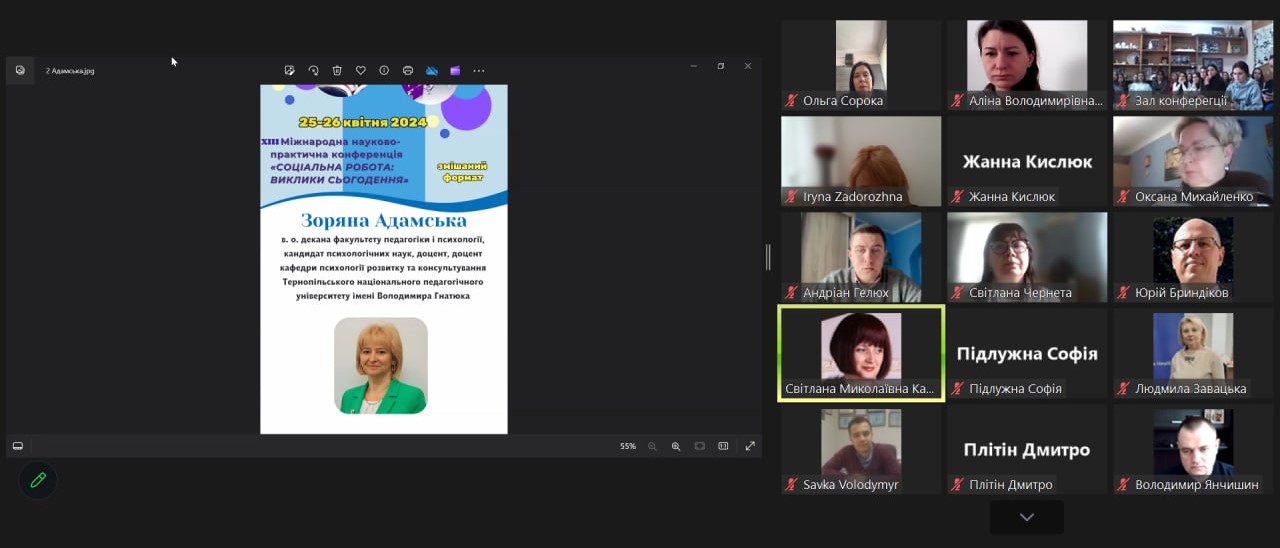Toggle the filmstrip view at bottom left
Image resolution: width=1280 pixels, height=548 pixels.
18,446
